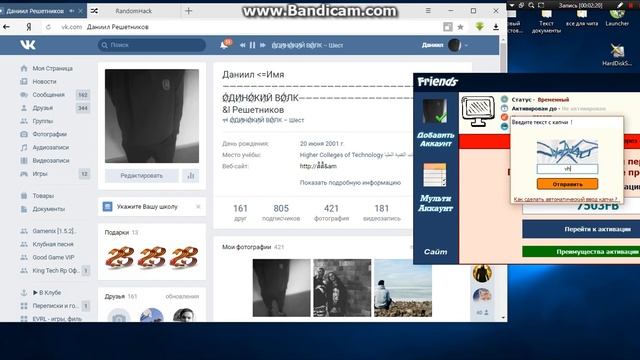Click Как сделать автоматический ввод капчи link

click(x=565, y=199)
